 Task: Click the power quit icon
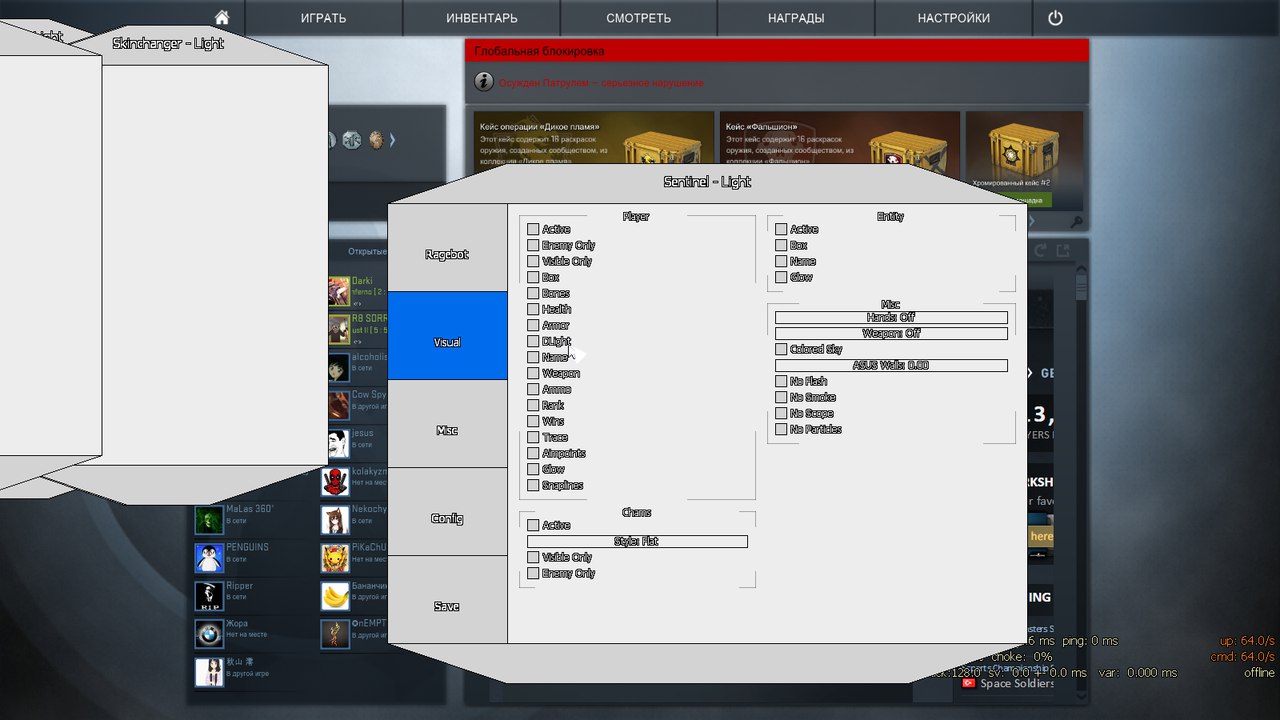1055,18
